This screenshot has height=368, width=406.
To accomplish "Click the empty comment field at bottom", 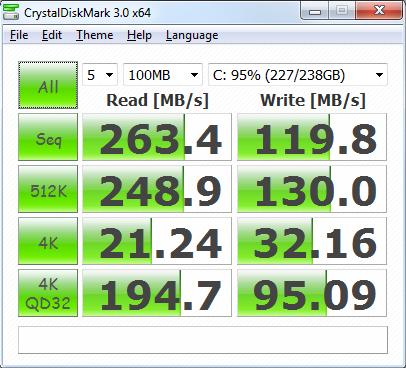I will [x=203, y=340].
